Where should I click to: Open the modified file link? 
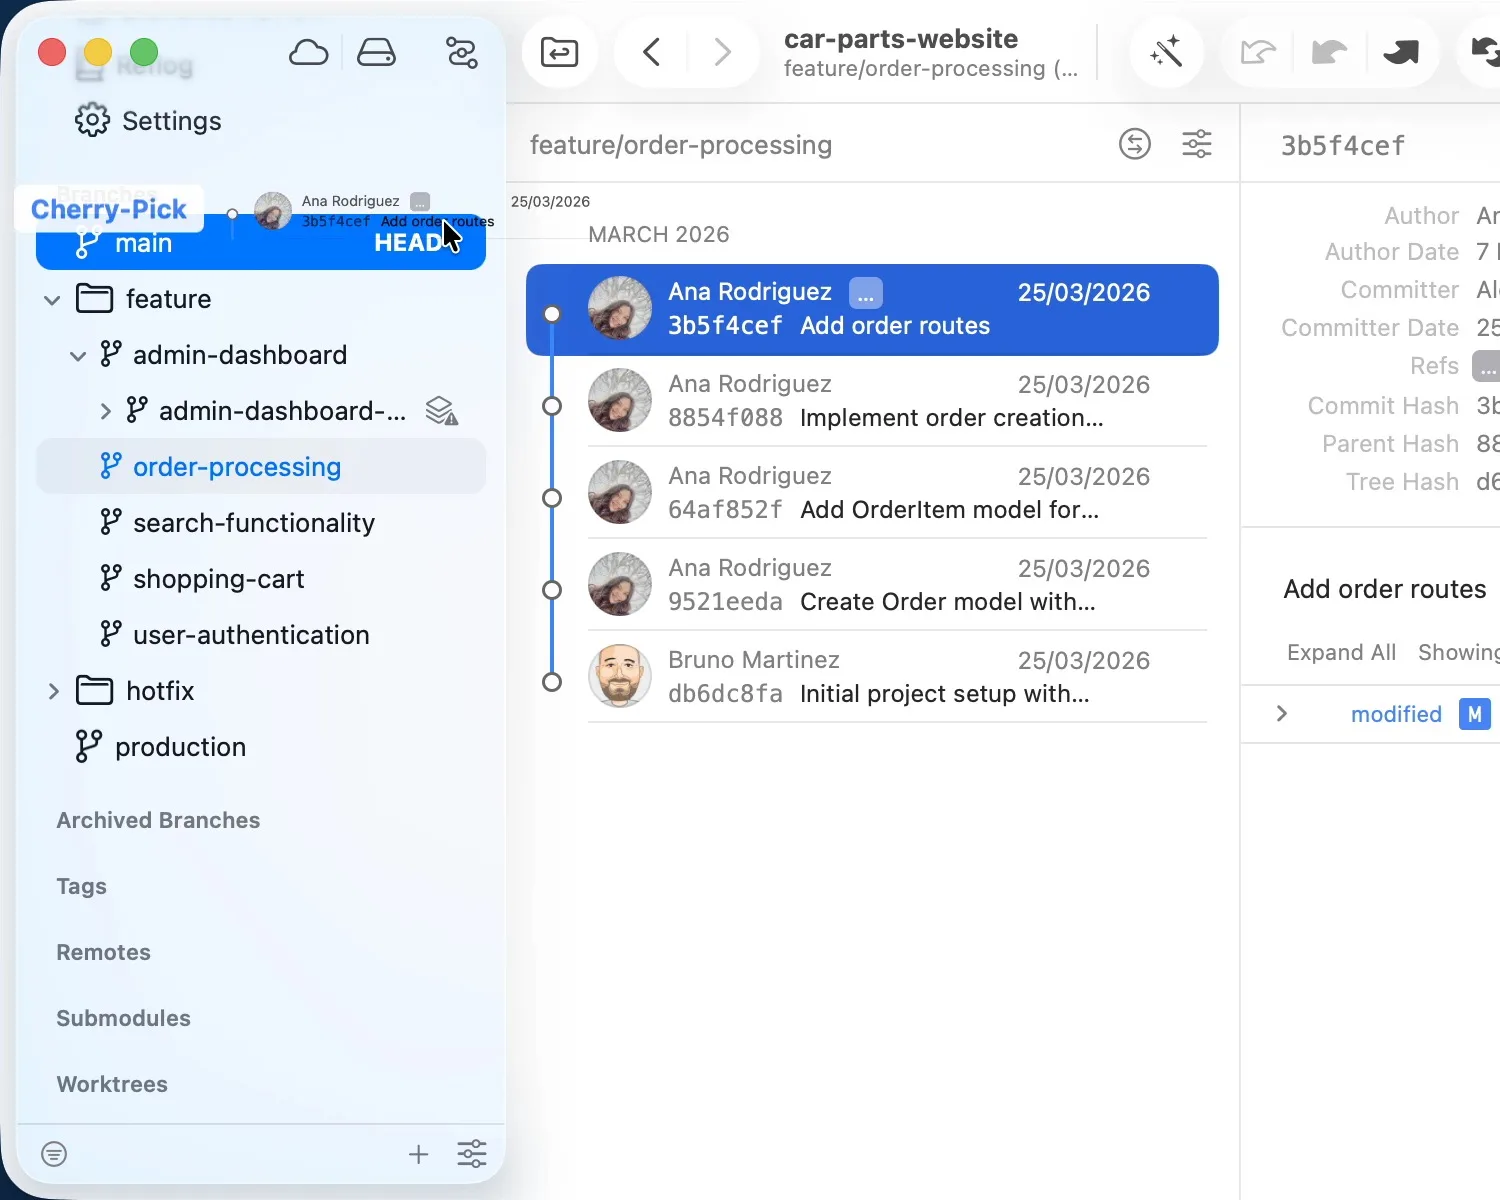coord(1396,714)
